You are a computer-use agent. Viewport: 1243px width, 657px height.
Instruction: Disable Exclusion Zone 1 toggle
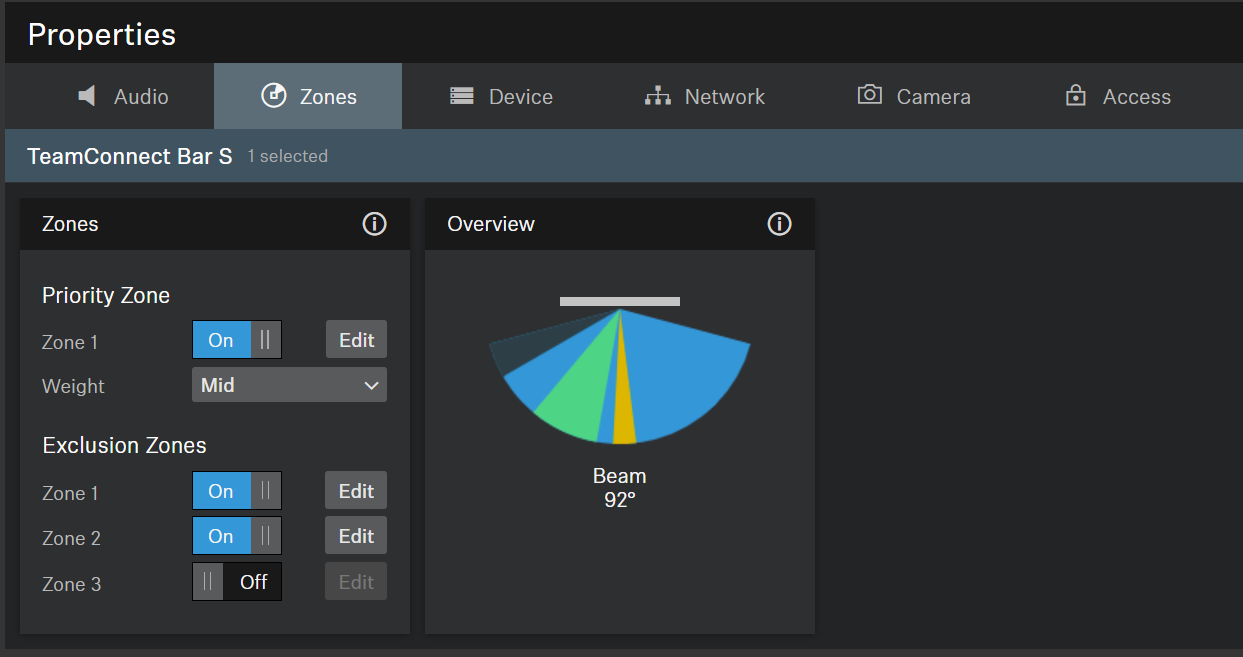click(x=237, y=491)
